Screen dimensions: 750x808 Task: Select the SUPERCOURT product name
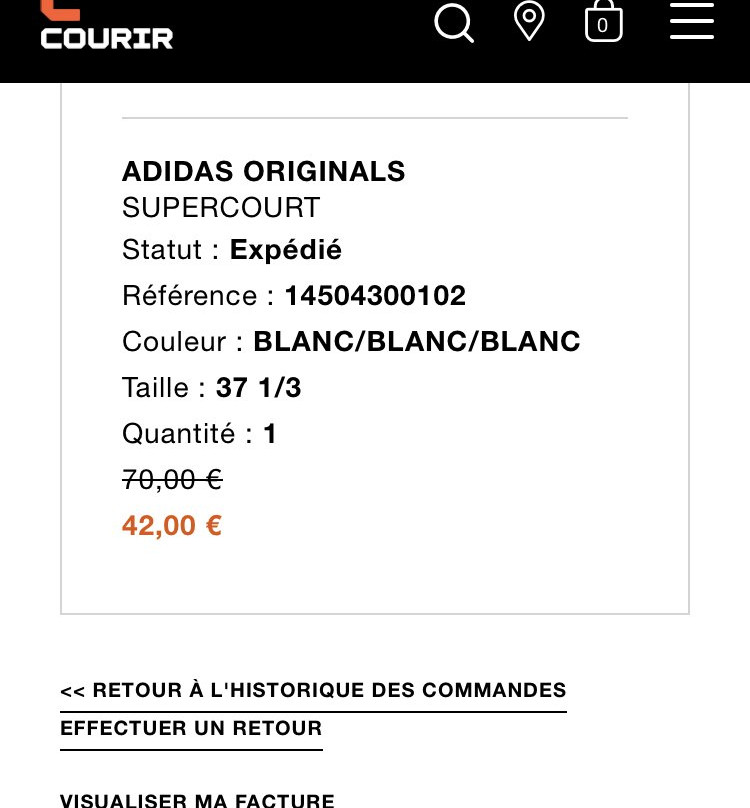pos(221,208)
